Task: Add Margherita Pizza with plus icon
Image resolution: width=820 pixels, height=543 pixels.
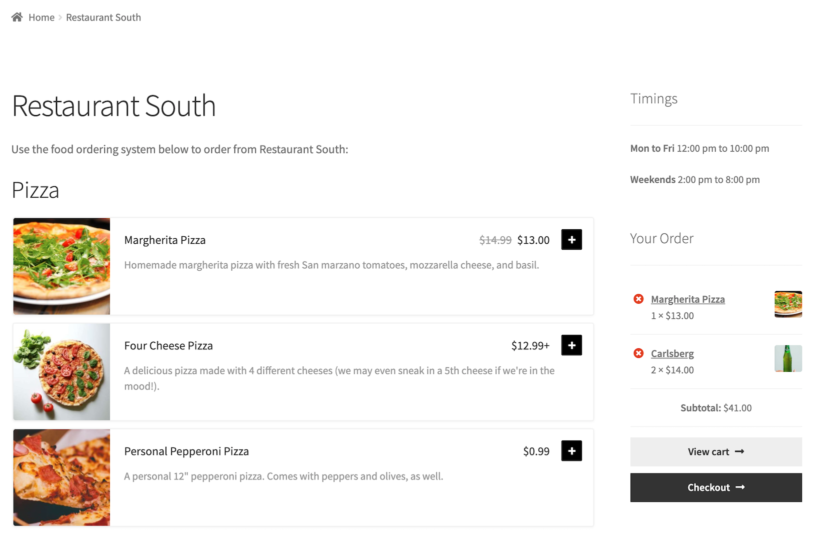Action: click(x=571, y=239)
